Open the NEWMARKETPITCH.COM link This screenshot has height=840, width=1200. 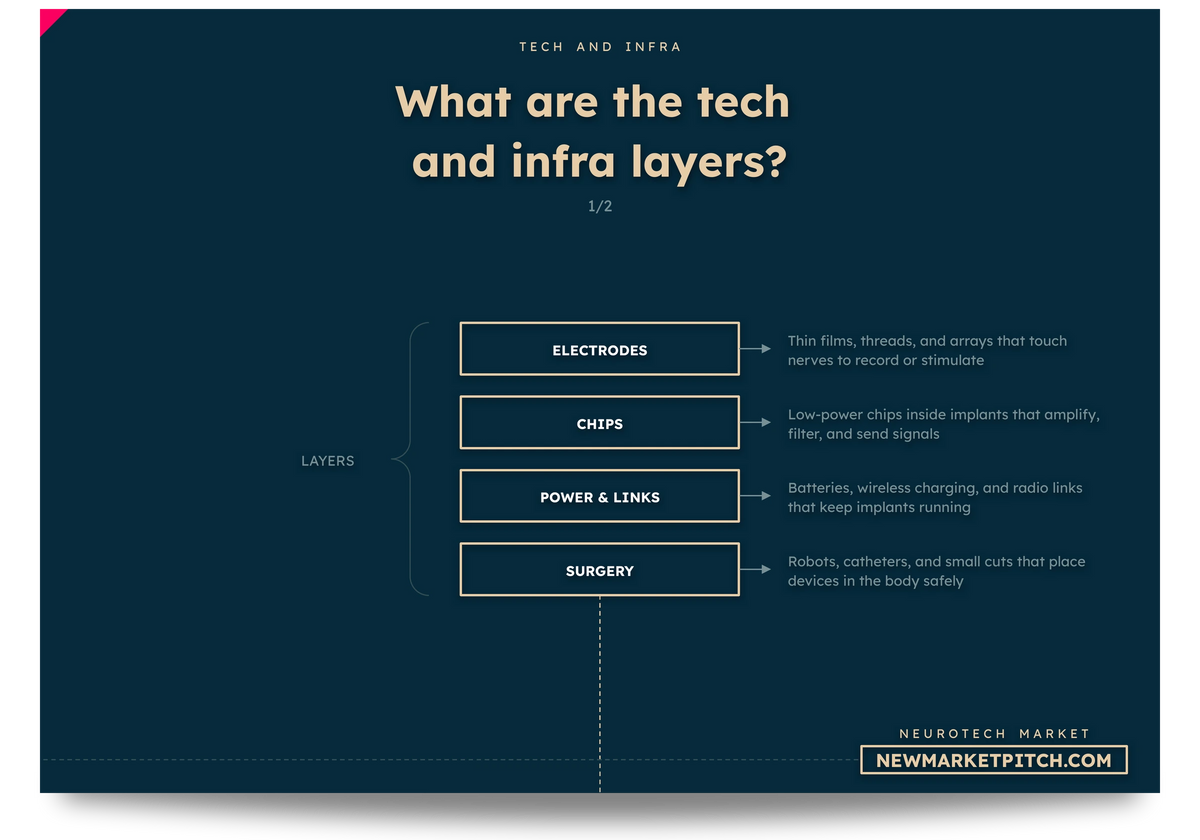(x=994, y=760)
